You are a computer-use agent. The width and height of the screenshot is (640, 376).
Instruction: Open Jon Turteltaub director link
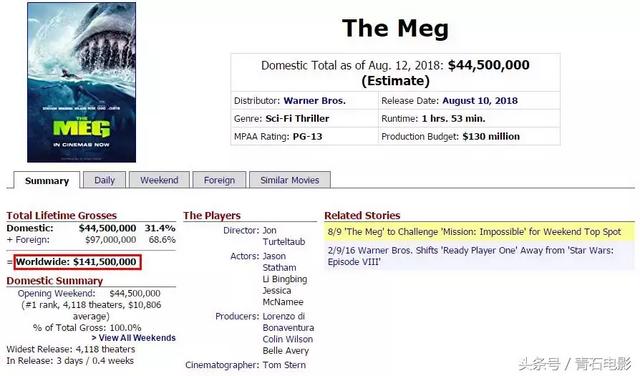[x=284, y=236]
